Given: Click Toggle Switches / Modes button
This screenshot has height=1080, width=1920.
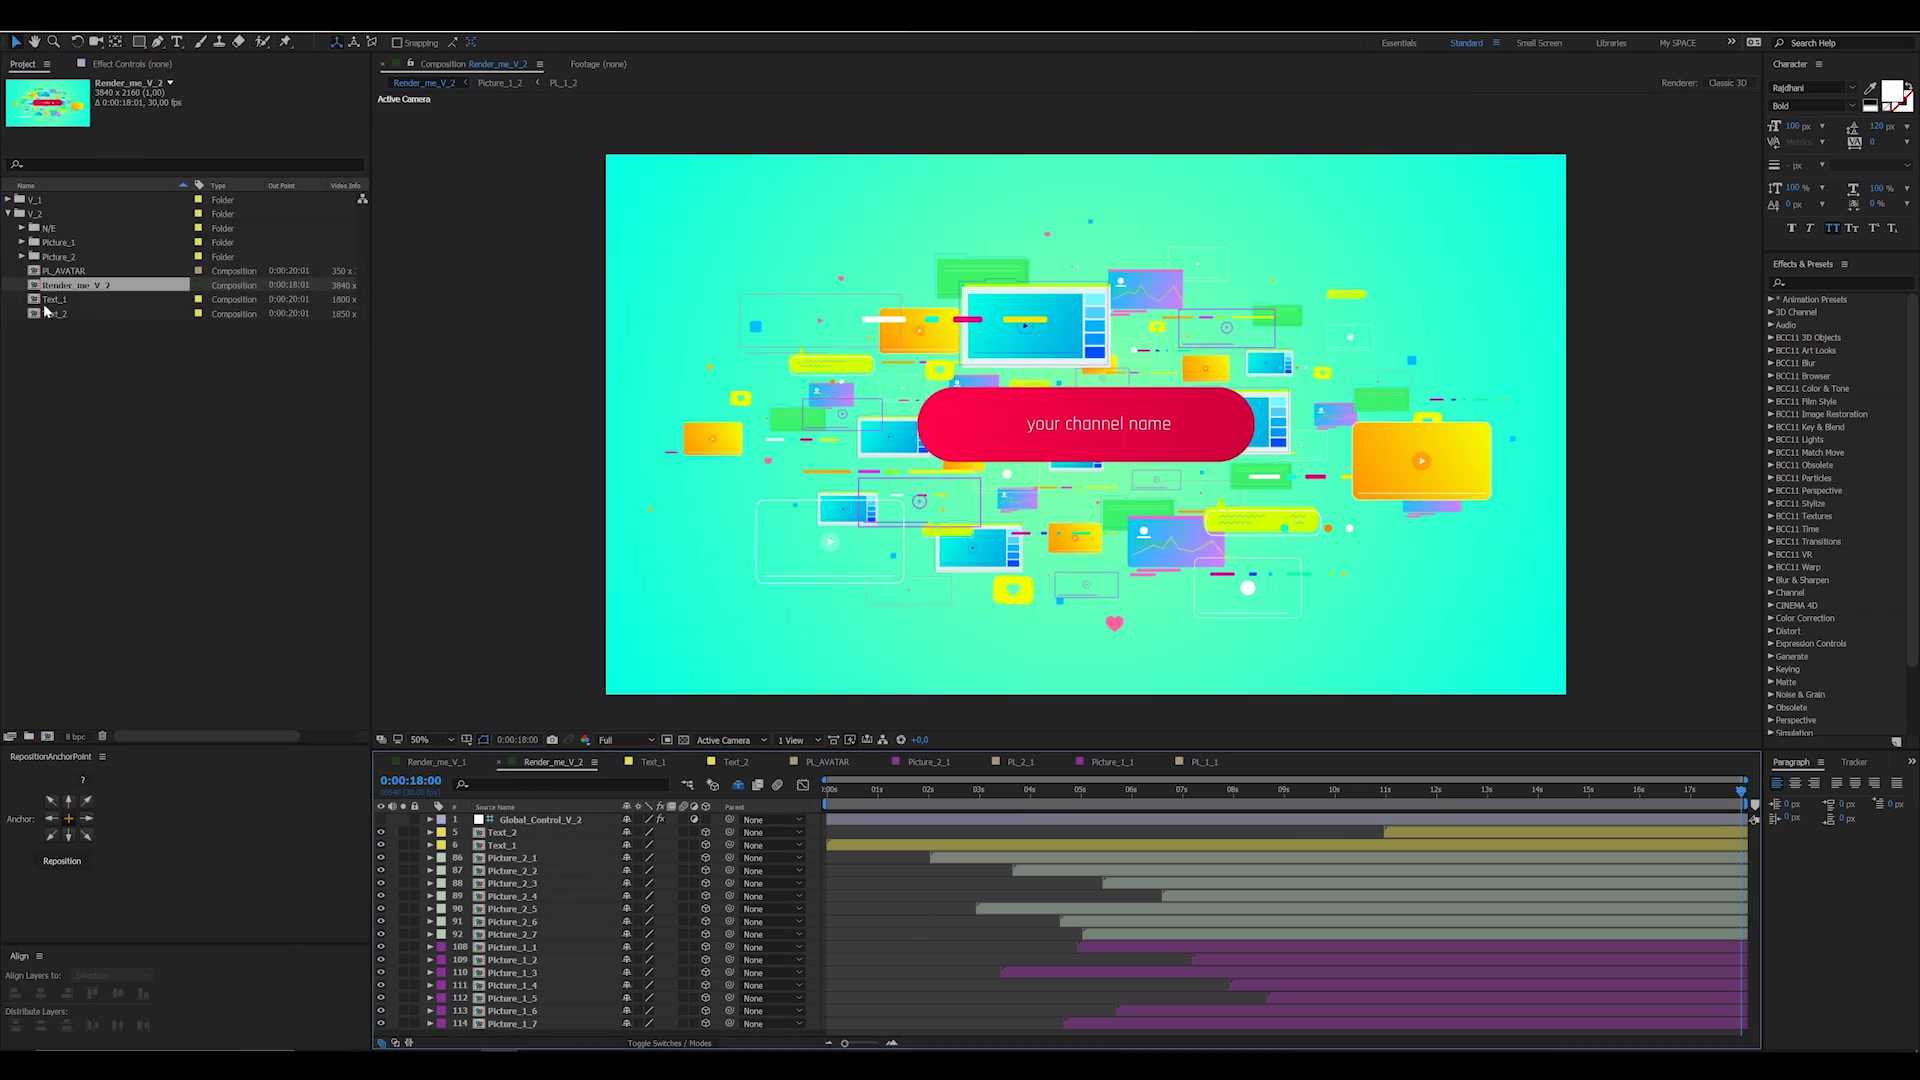Looking at the screenshot, I should point(669,1043).
